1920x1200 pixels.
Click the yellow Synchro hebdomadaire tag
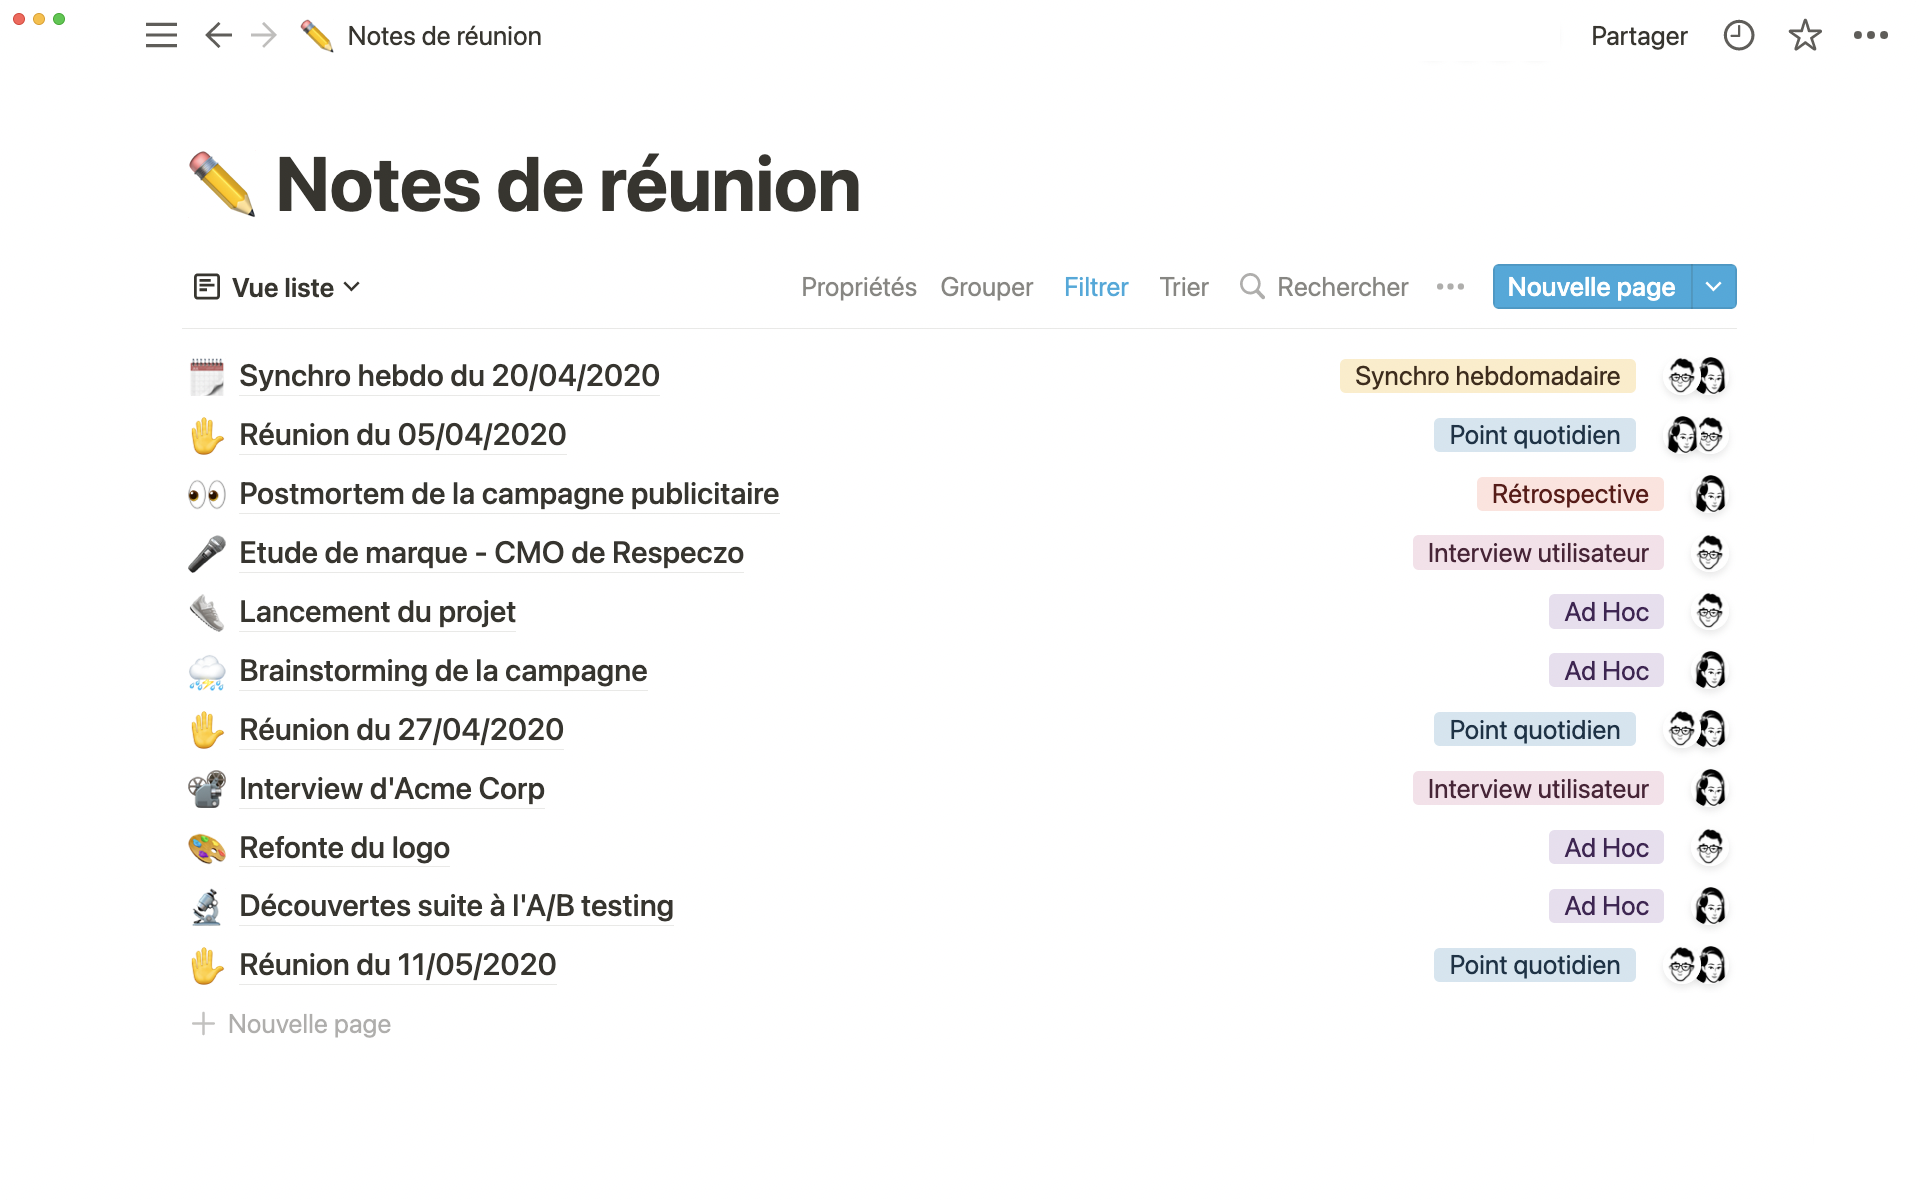tap(1487, 376)
